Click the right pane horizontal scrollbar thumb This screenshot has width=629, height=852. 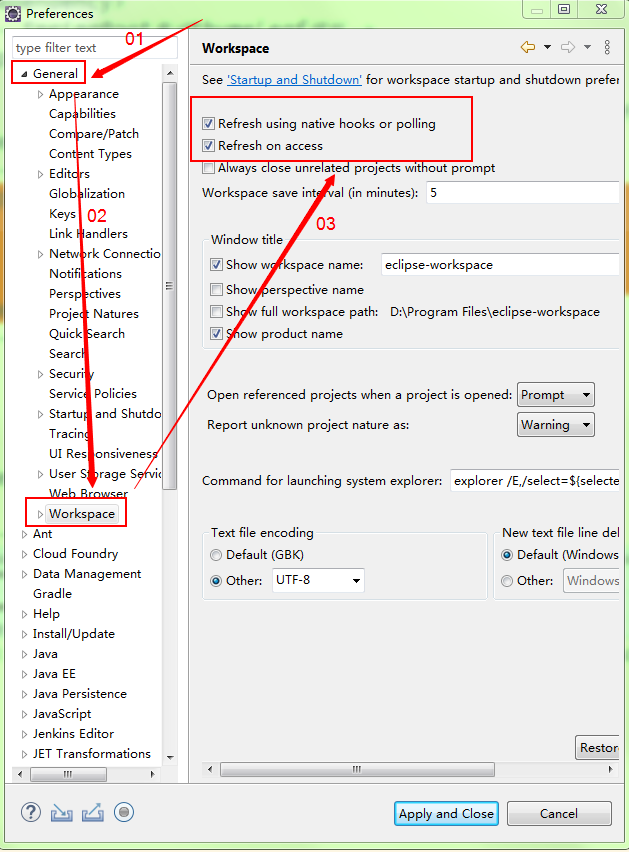pos(357,769)
